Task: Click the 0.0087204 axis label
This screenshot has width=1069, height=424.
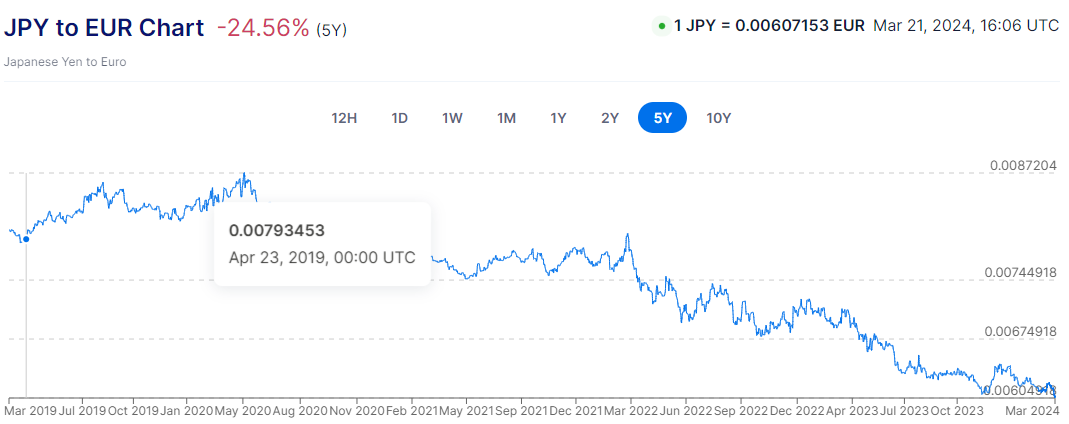Action: (1023, 166)
